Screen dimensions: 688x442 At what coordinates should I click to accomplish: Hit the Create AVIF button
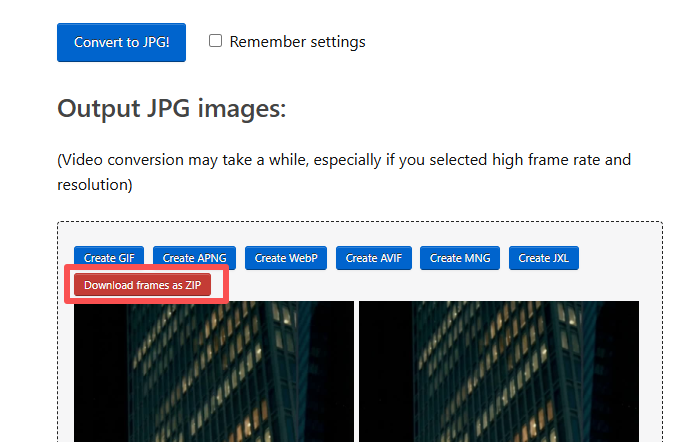tap(375, 258)
